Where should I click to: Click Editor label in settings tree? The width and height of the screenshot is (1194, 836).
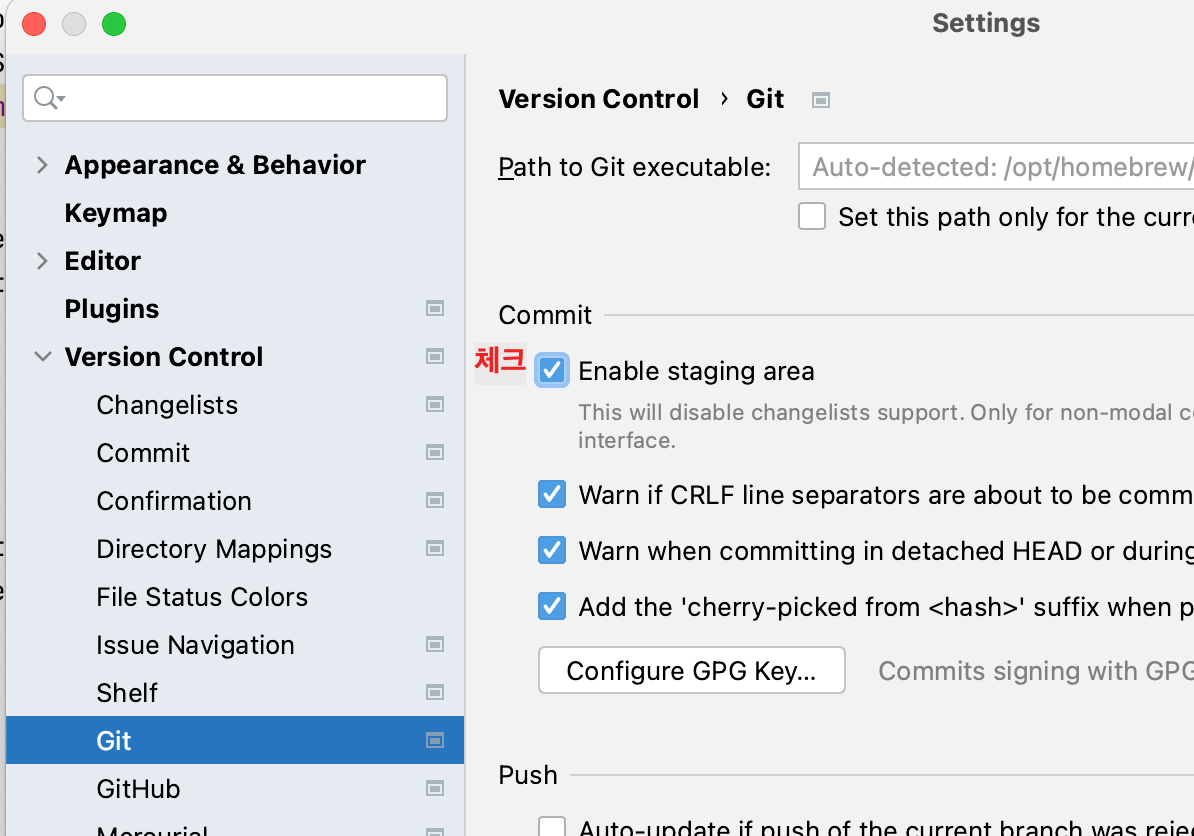coord(102,261)
